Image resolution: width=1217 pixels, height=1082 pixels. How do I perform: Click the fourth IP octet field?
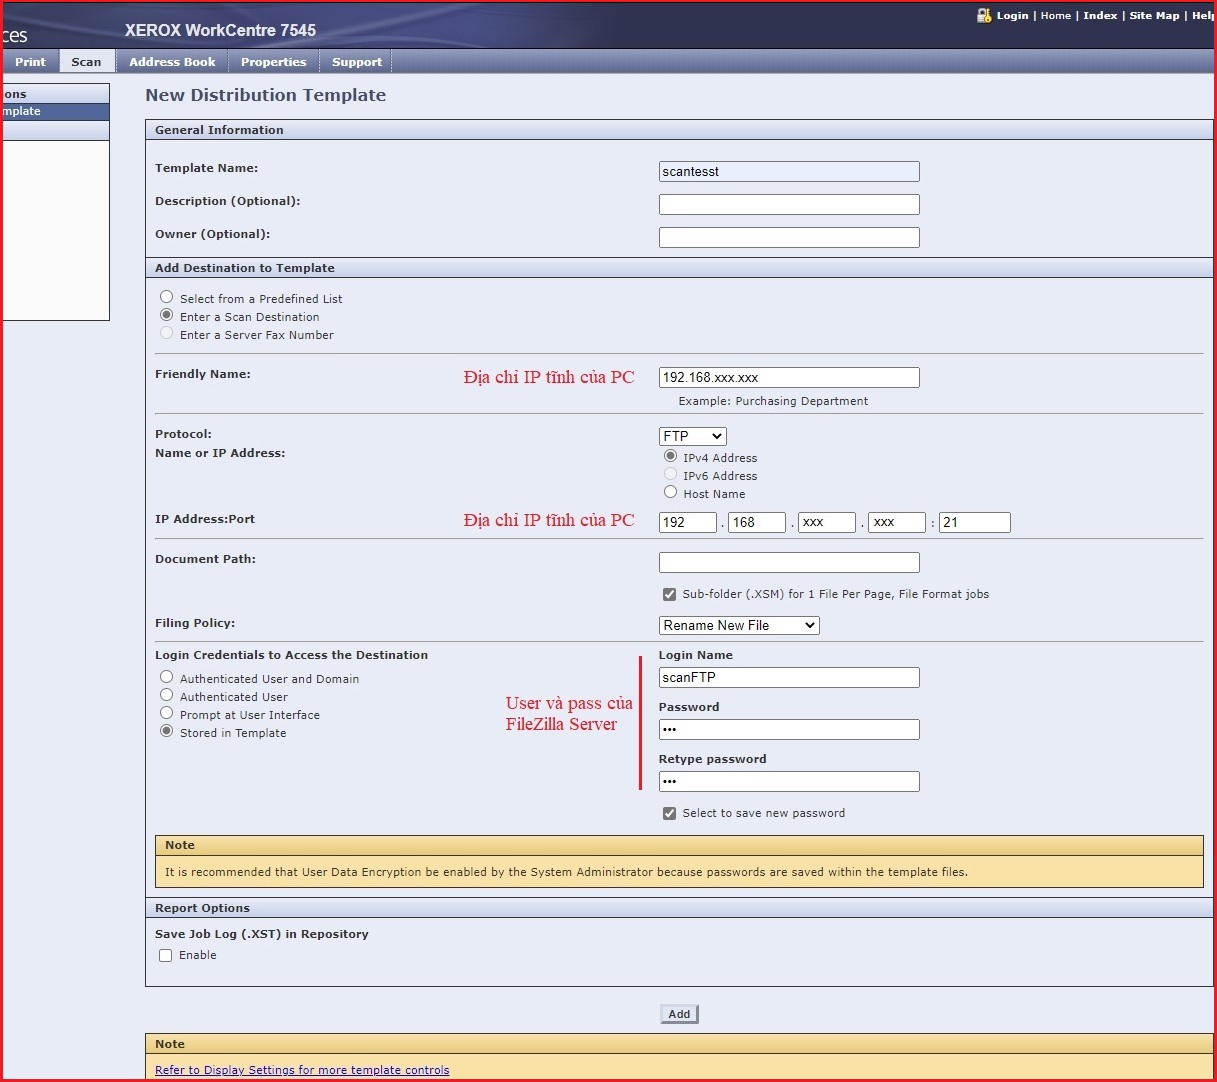pos(897,522)
